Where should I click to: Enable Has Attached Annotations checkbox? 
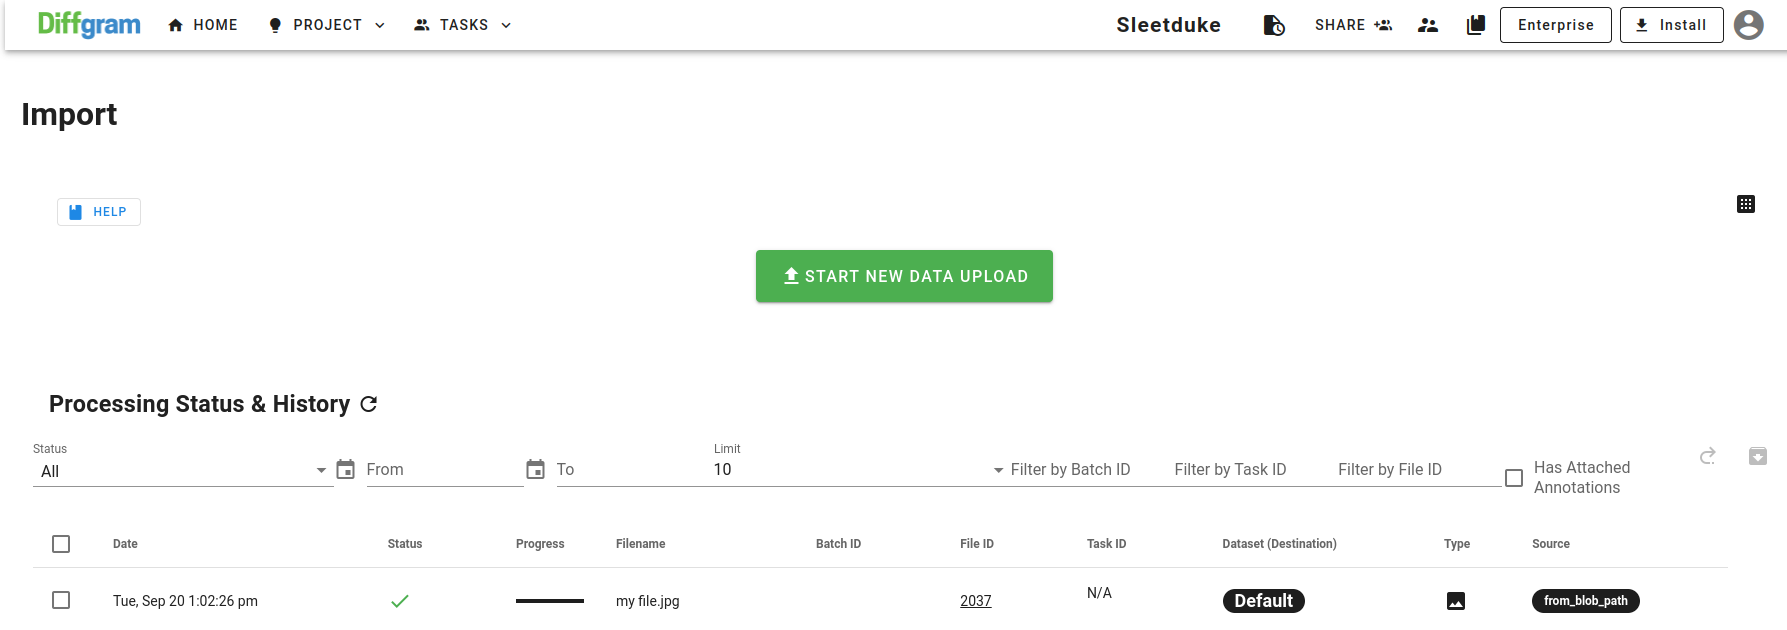[1514, 478]
